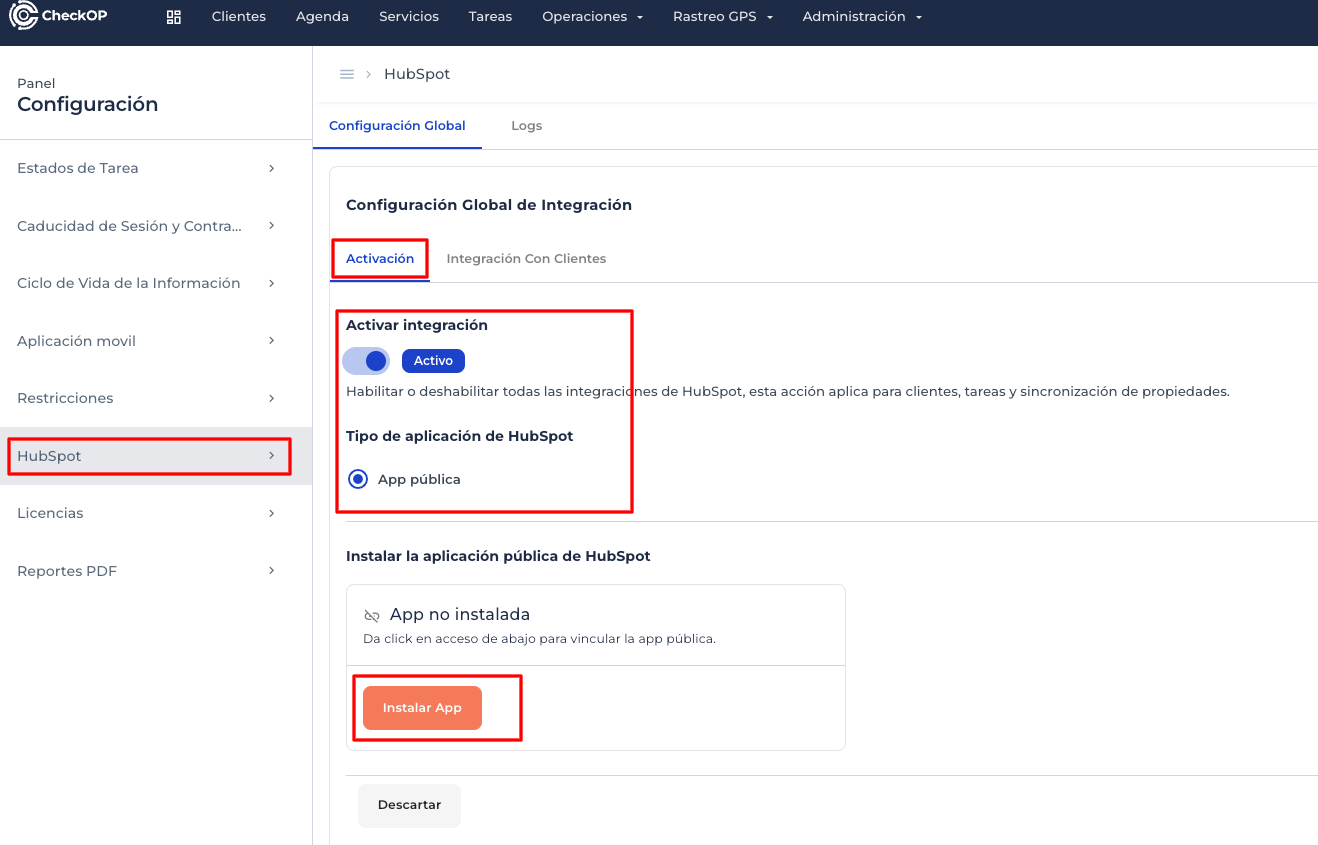Click the arrow icon beside Licencias

click(271, 513)
